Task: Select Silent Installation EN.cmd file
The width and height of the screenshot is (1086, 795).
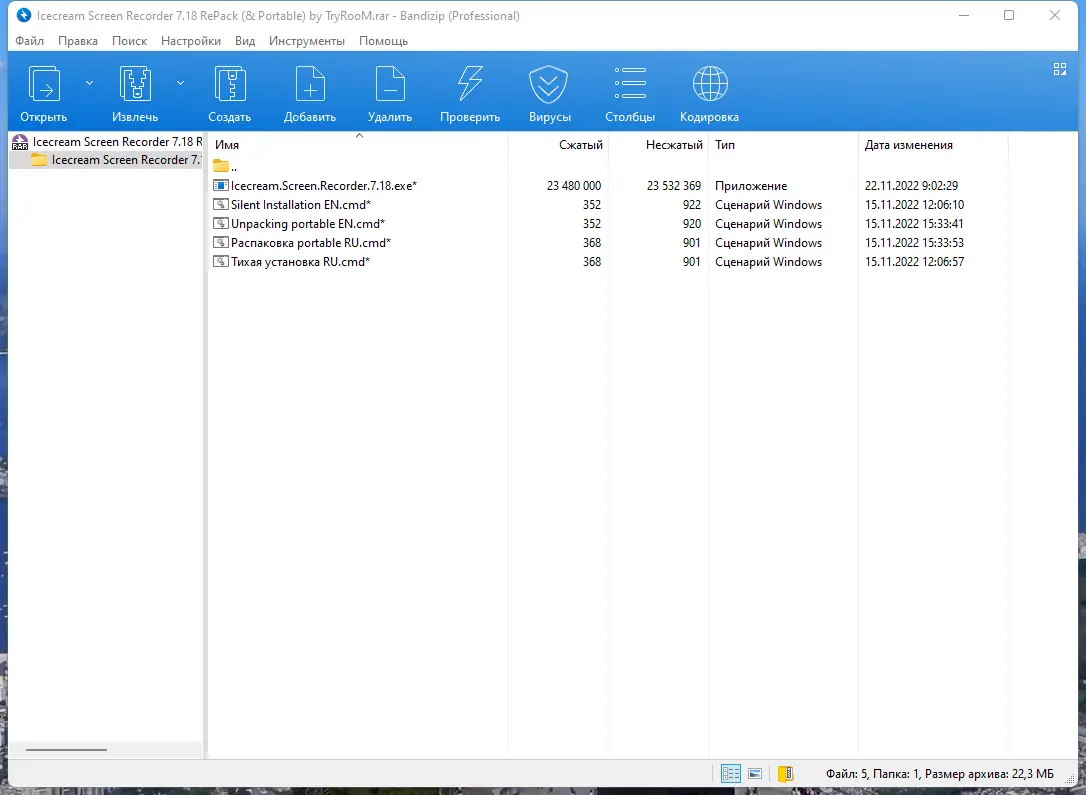Action: pyautogui.click(x=301, y=205)
